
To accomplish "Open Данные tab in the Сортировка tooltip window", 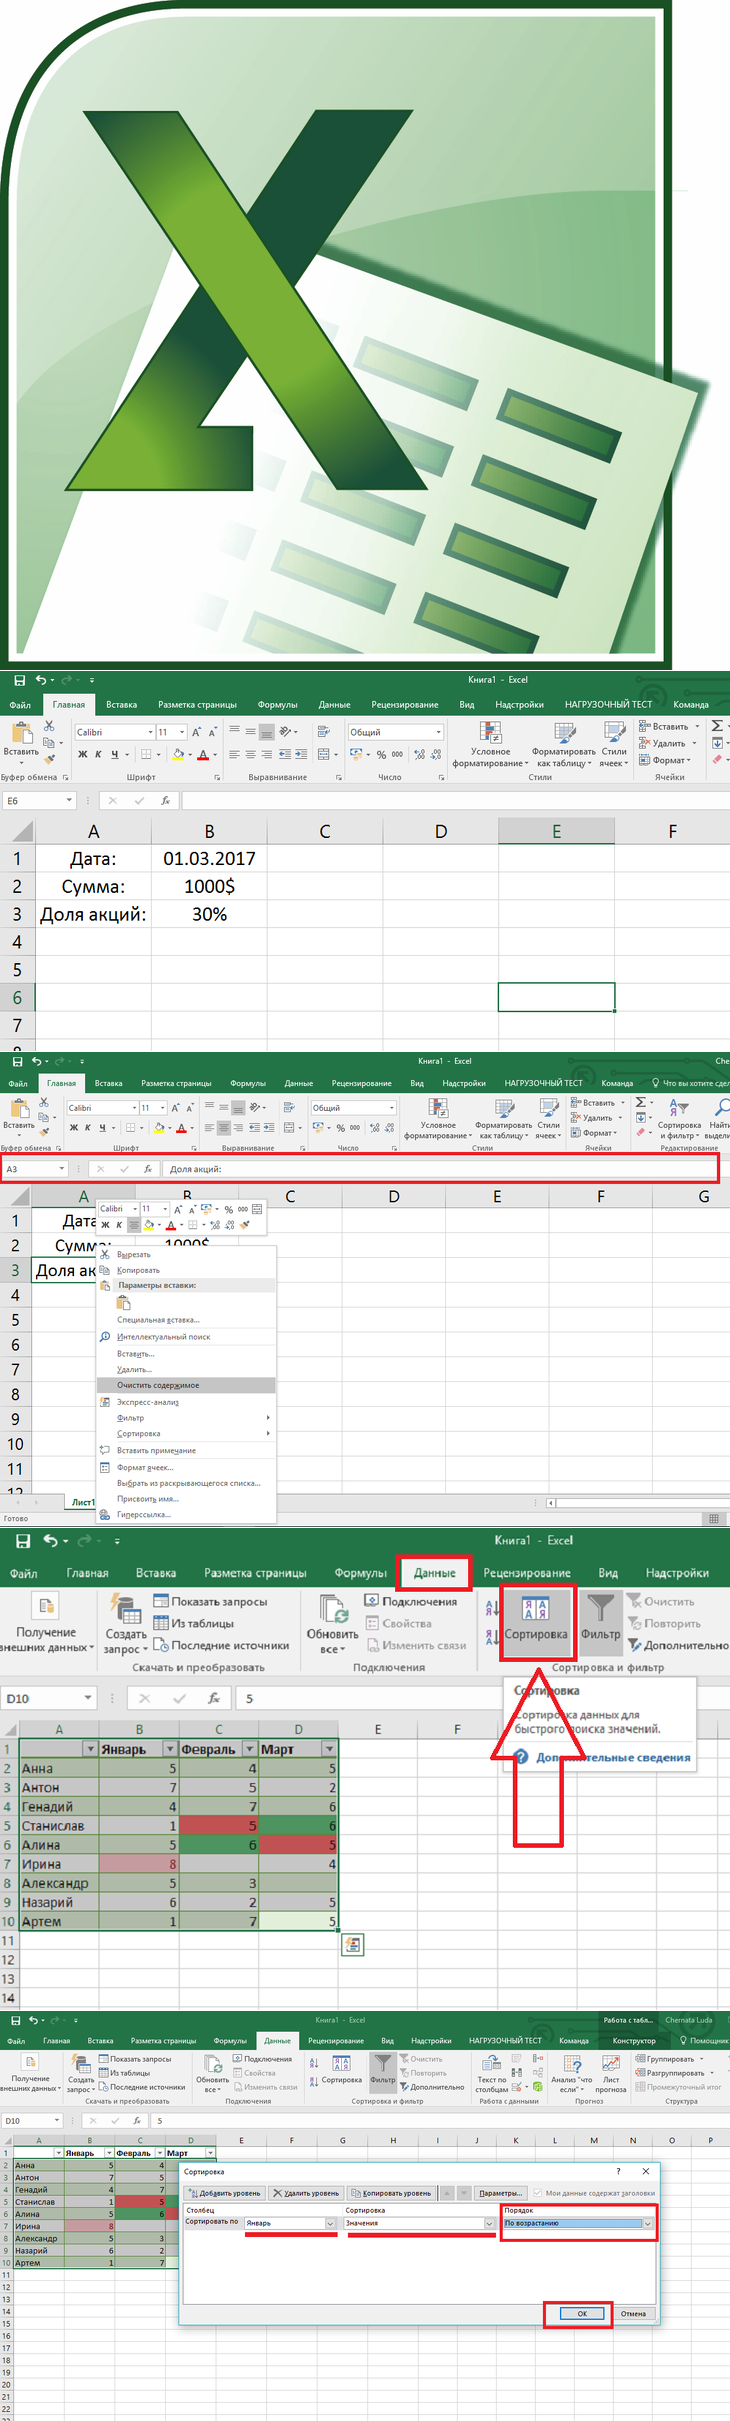I will [435, 1573].
